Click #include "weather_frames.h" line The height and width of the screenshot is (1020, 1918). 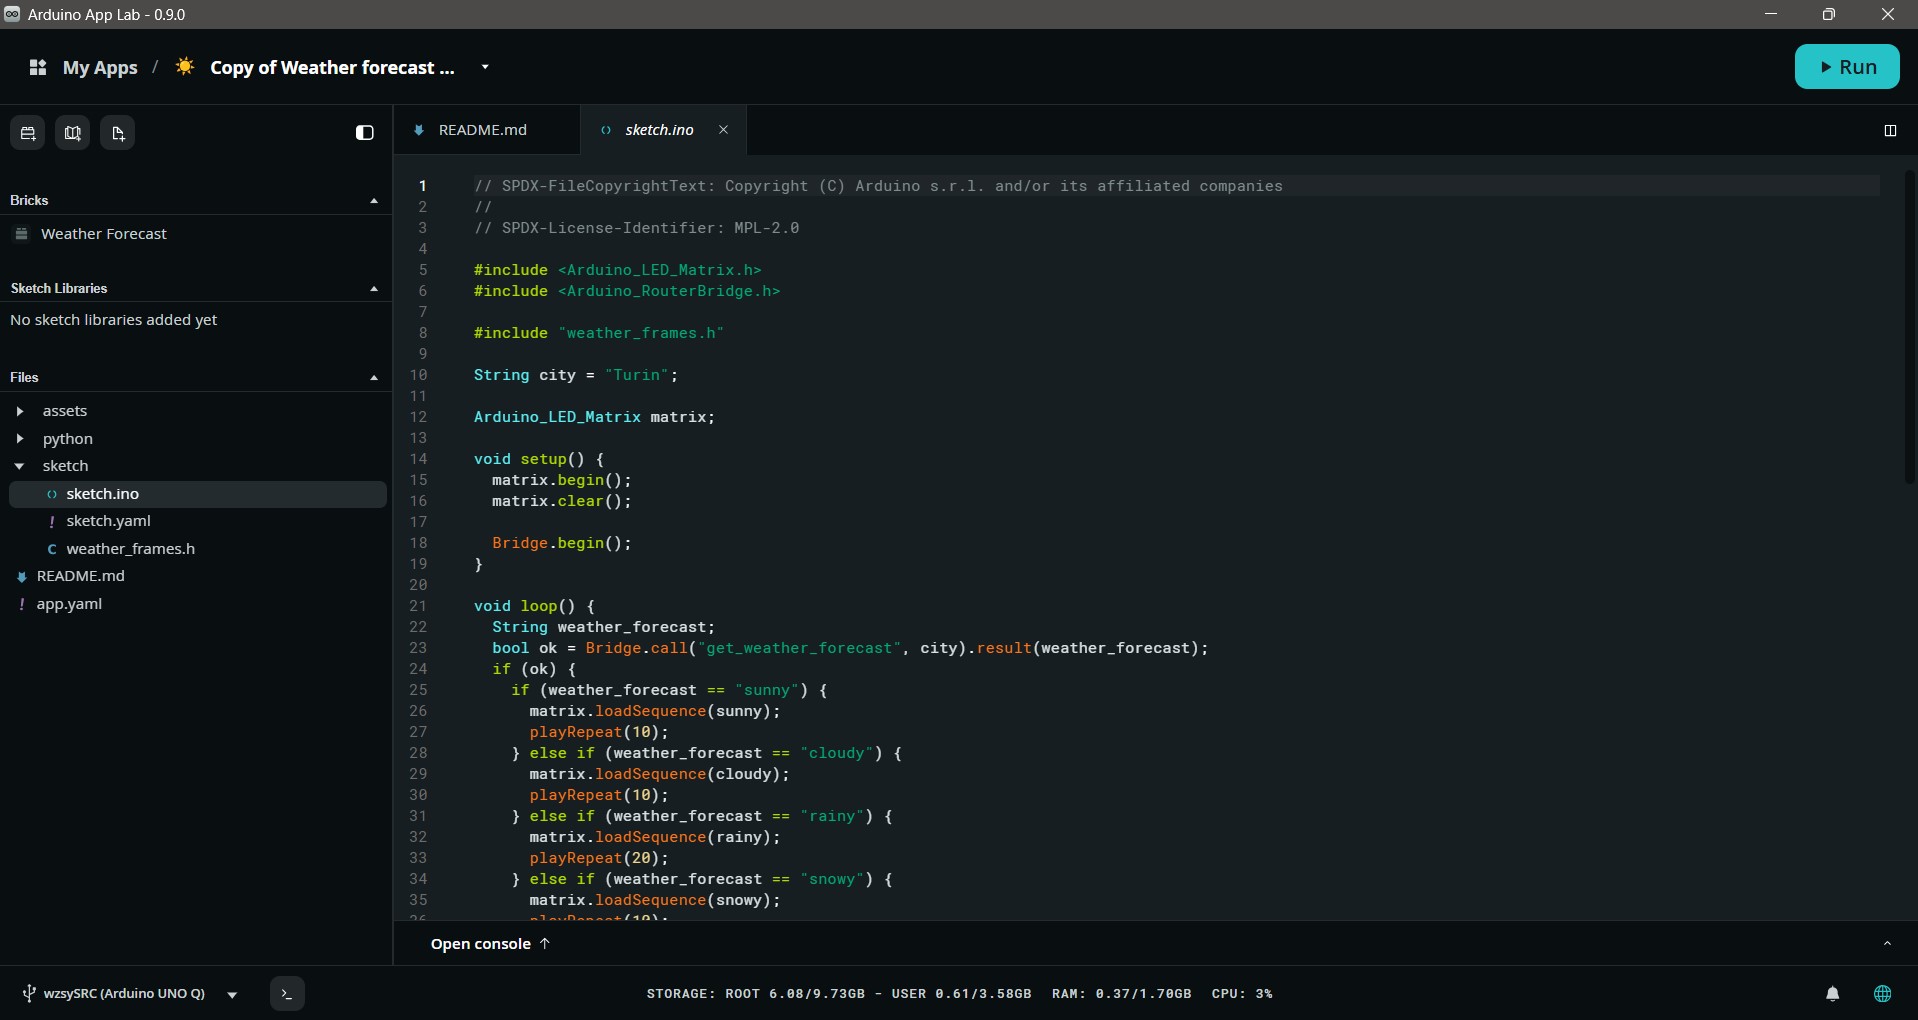tap(599, 333)
